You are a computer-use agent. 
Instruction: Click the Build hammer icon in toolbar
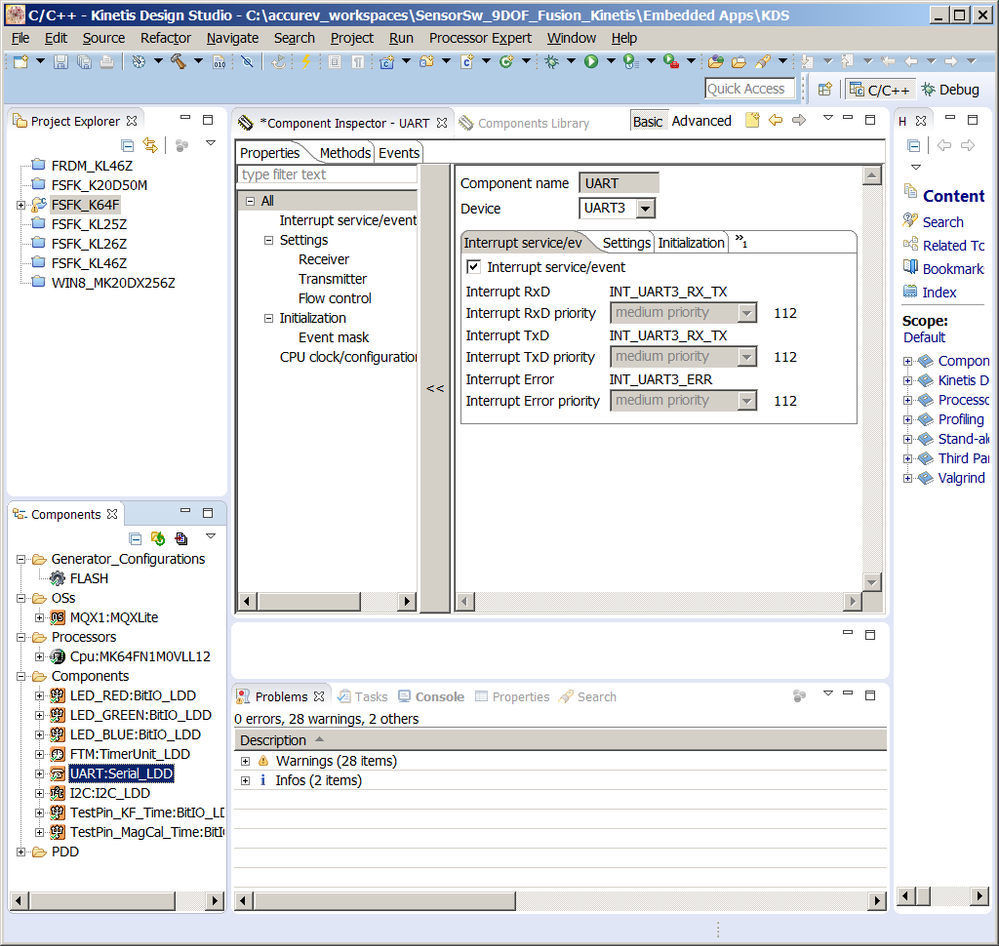point(178,62)
